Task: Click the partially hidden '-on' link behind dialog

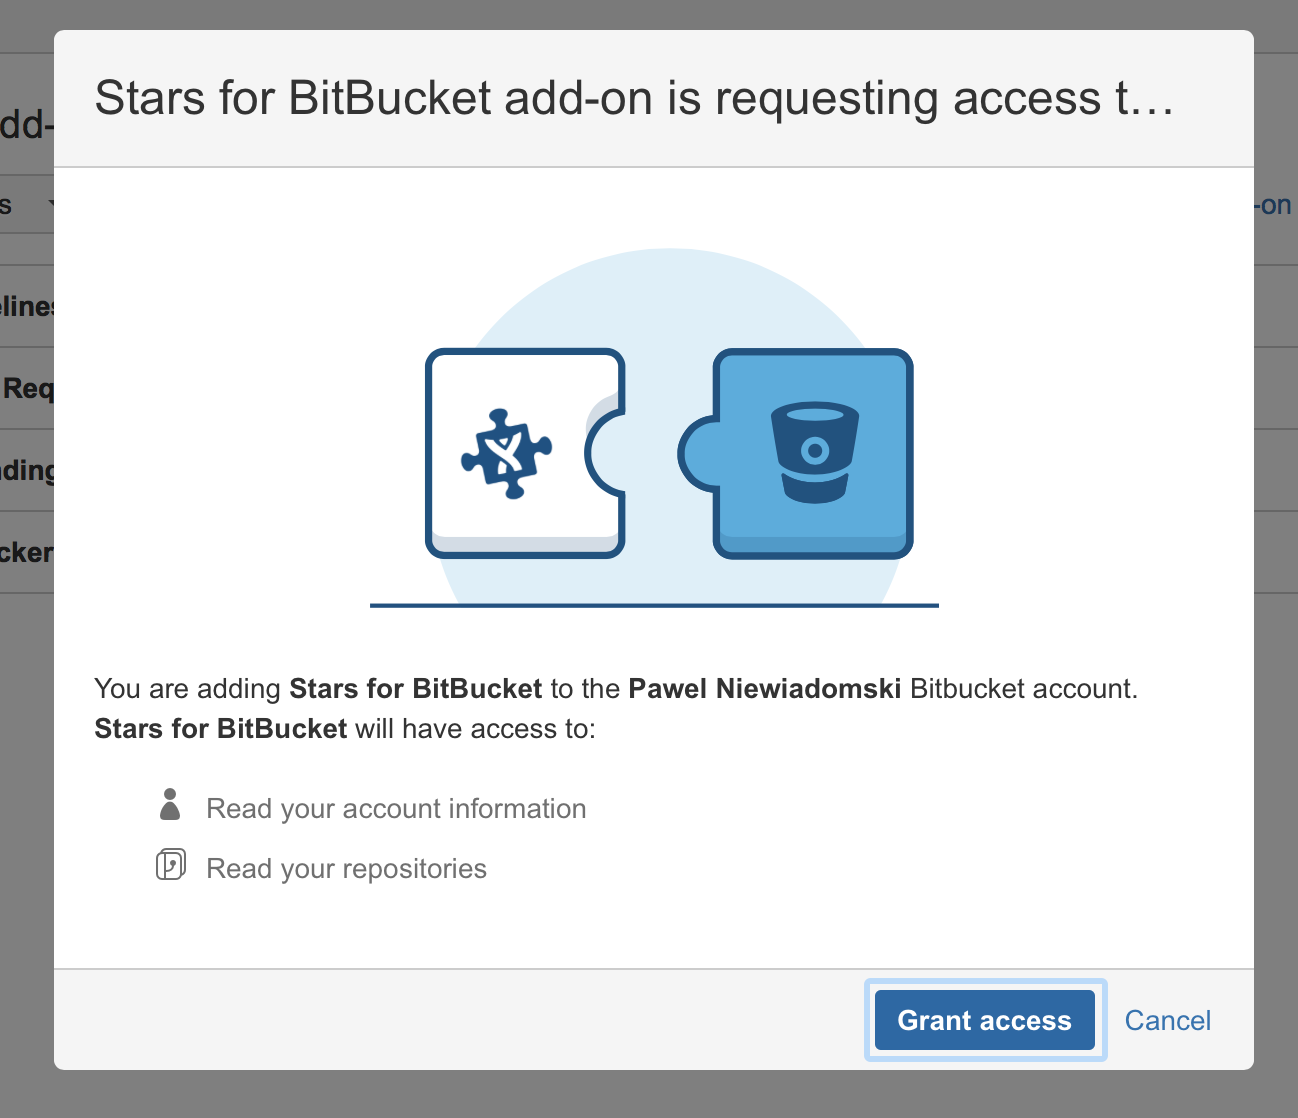Action: (1276, 205)
